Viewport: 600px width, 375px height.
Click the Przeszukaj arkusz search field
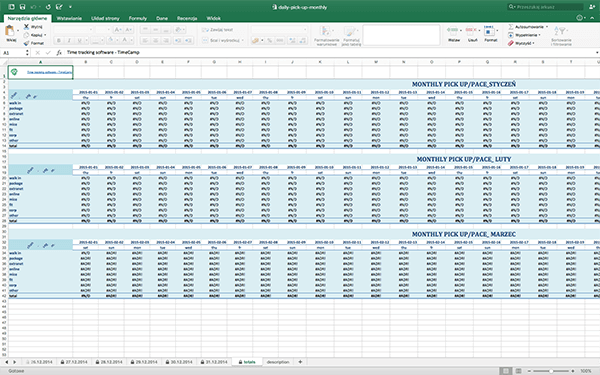point(545,7)
